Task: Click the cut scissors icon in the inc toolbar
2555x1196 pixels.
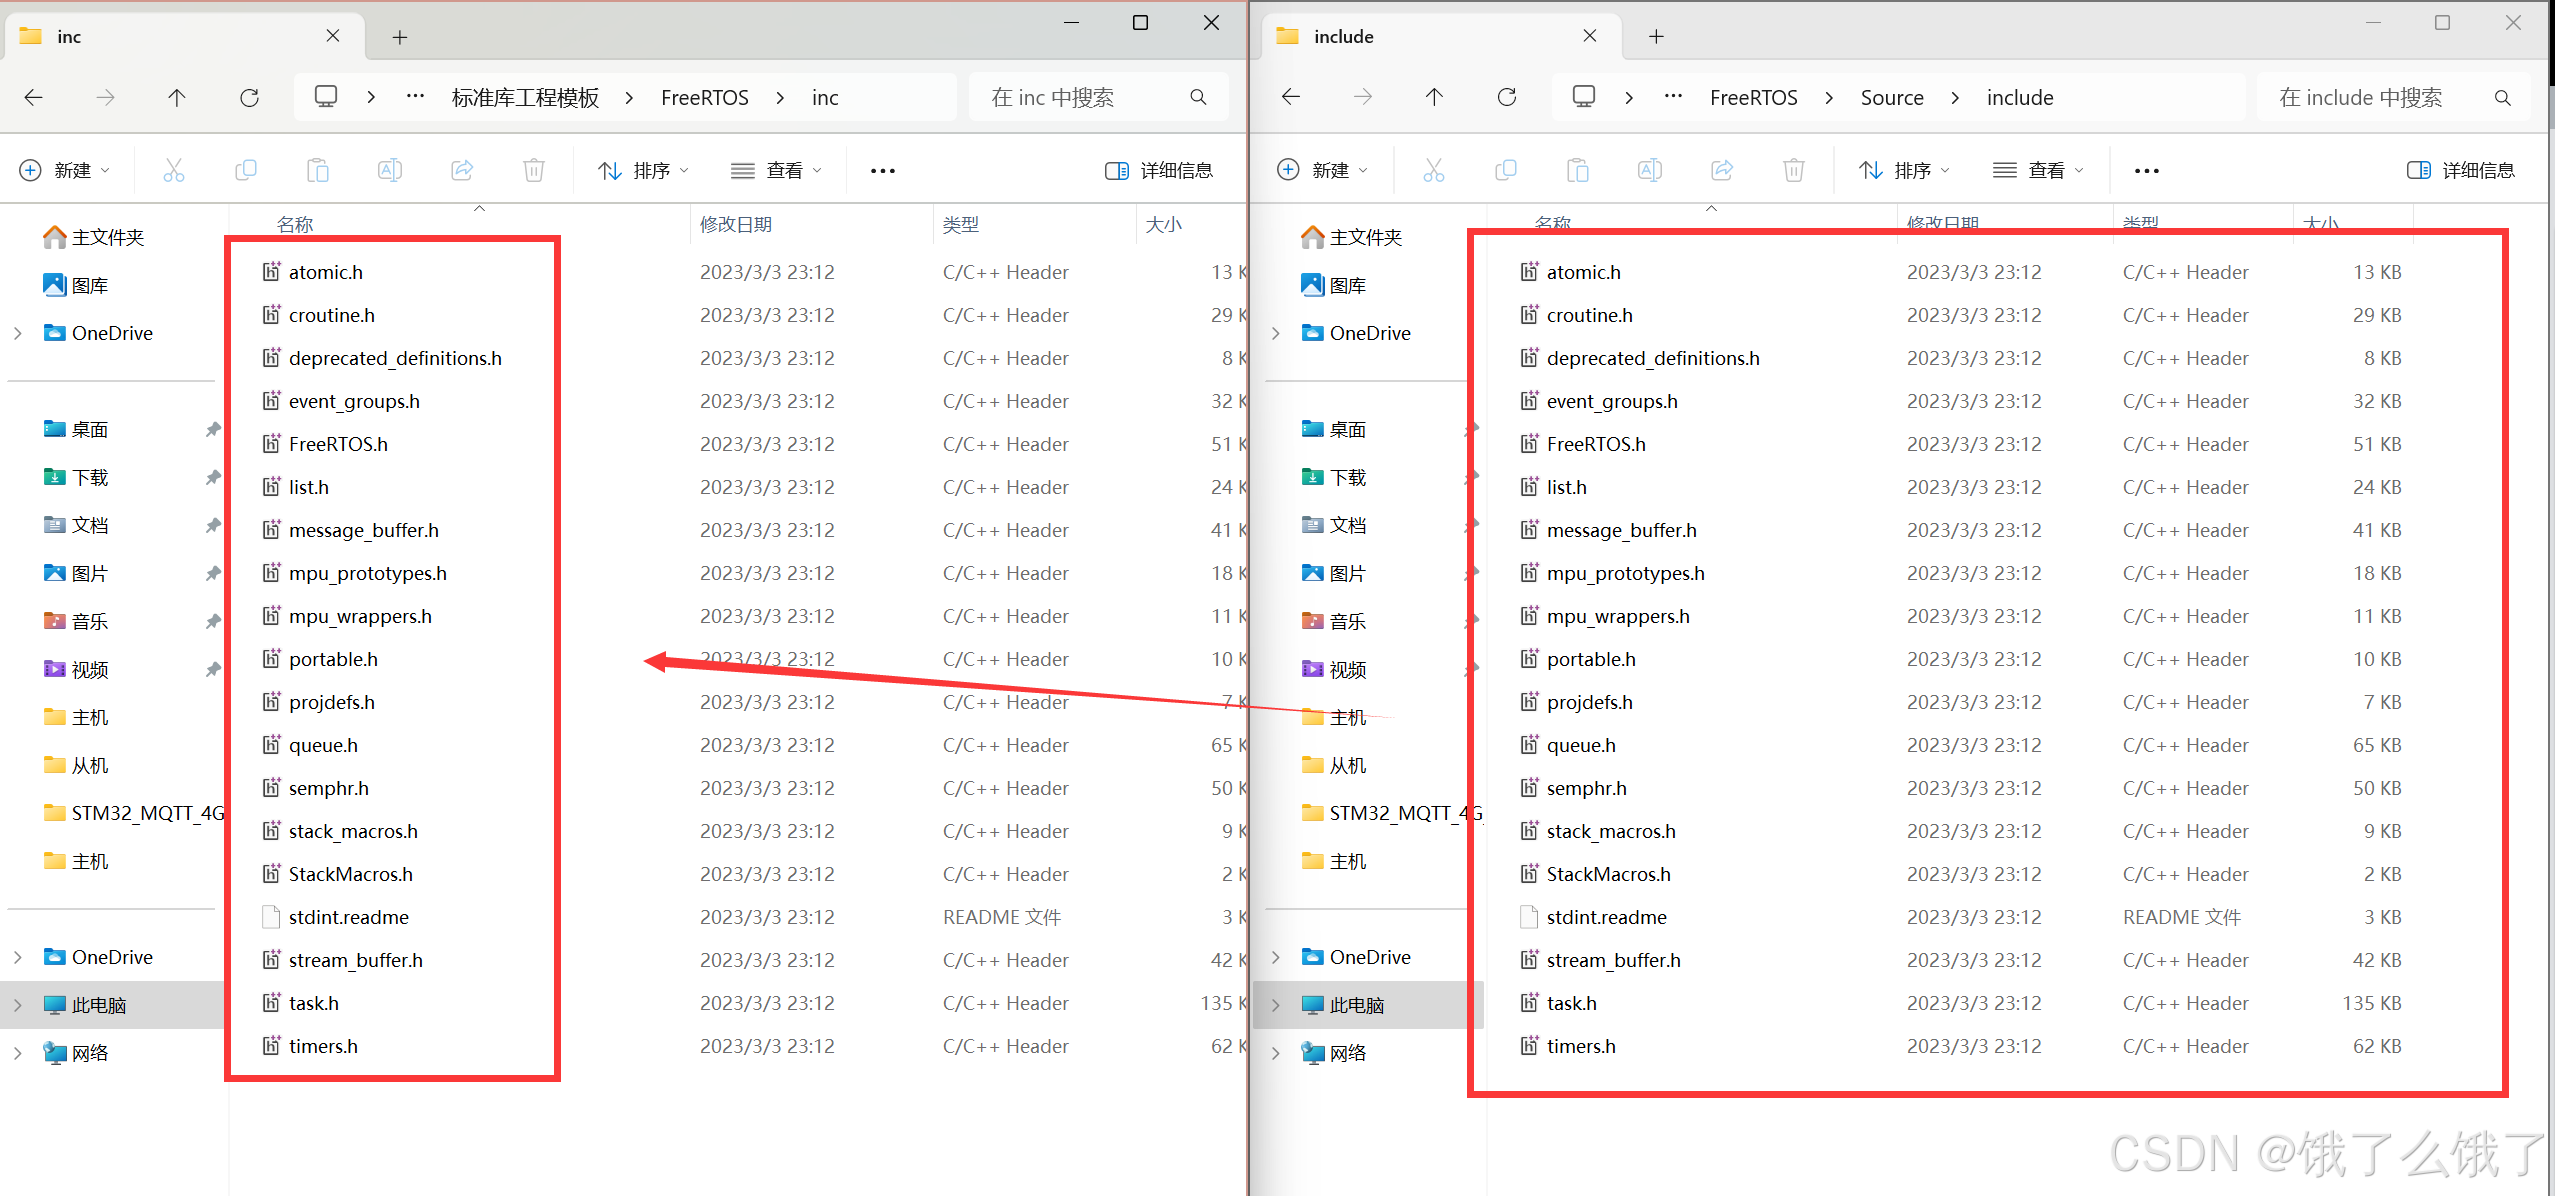Action: (174, 170)
